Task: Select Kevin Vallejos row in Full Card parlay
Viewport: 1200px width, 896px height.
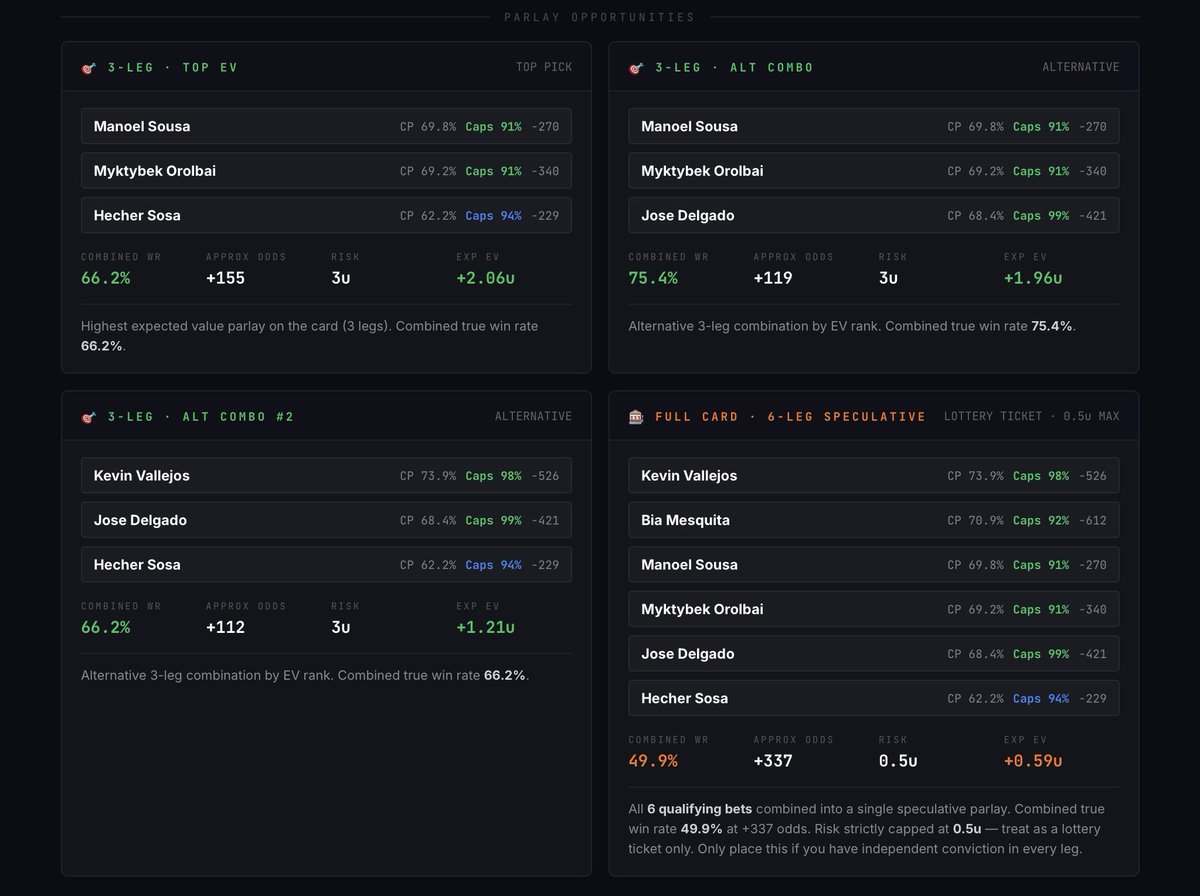Action: [x=874, y=476]
